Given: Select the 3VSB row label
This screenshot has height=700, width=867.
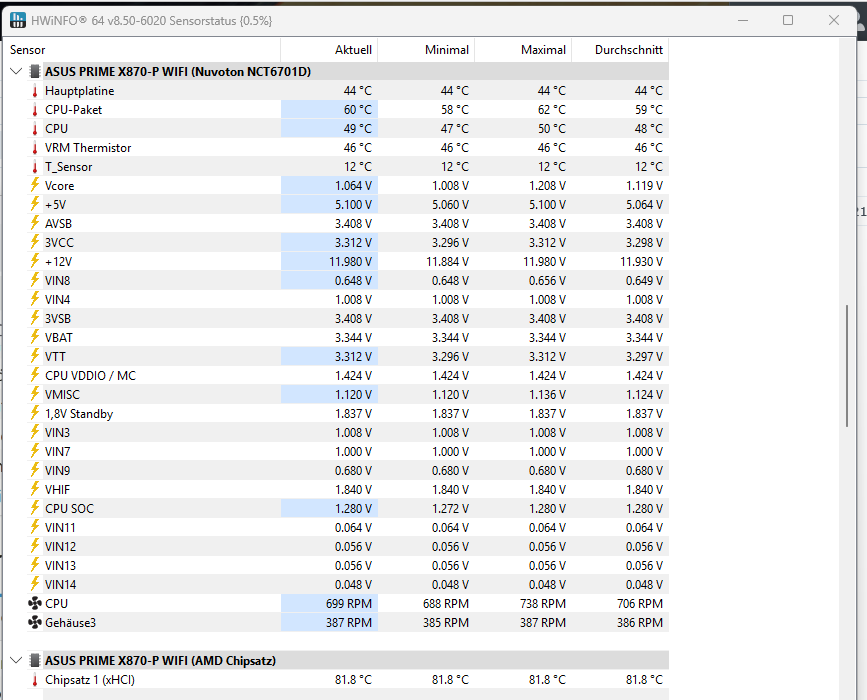Looking at the screenshot, I should pos(58,318).
